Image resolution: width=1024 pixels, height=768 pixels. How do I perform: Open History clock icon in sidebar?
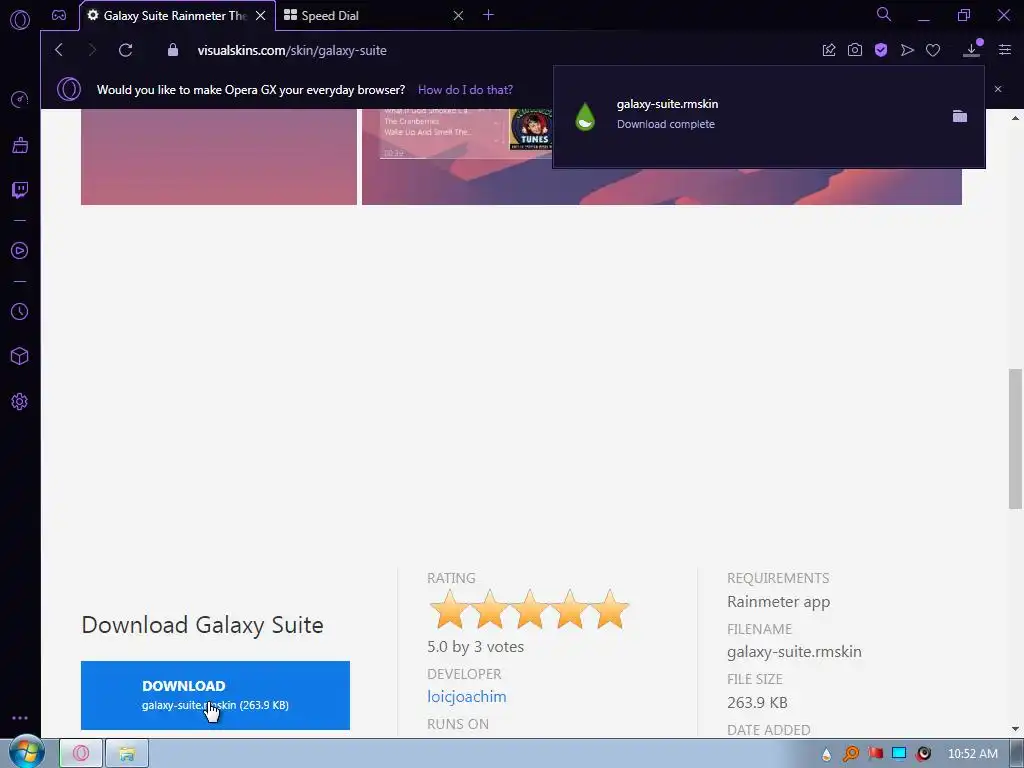[20, 312]
